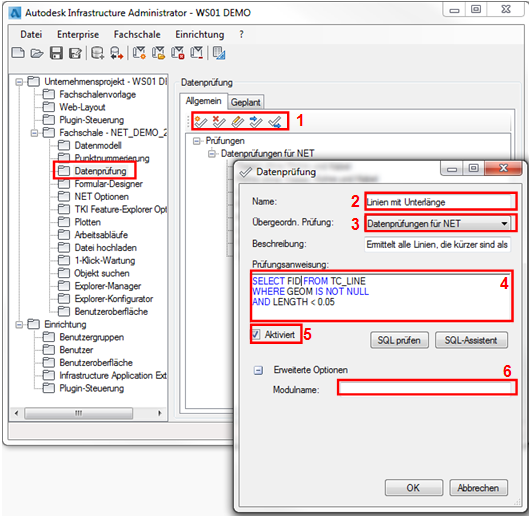This screenshot has width=529, height=516.
Task: Click the Beschreibung input field
Action: [x=438, y=244]
